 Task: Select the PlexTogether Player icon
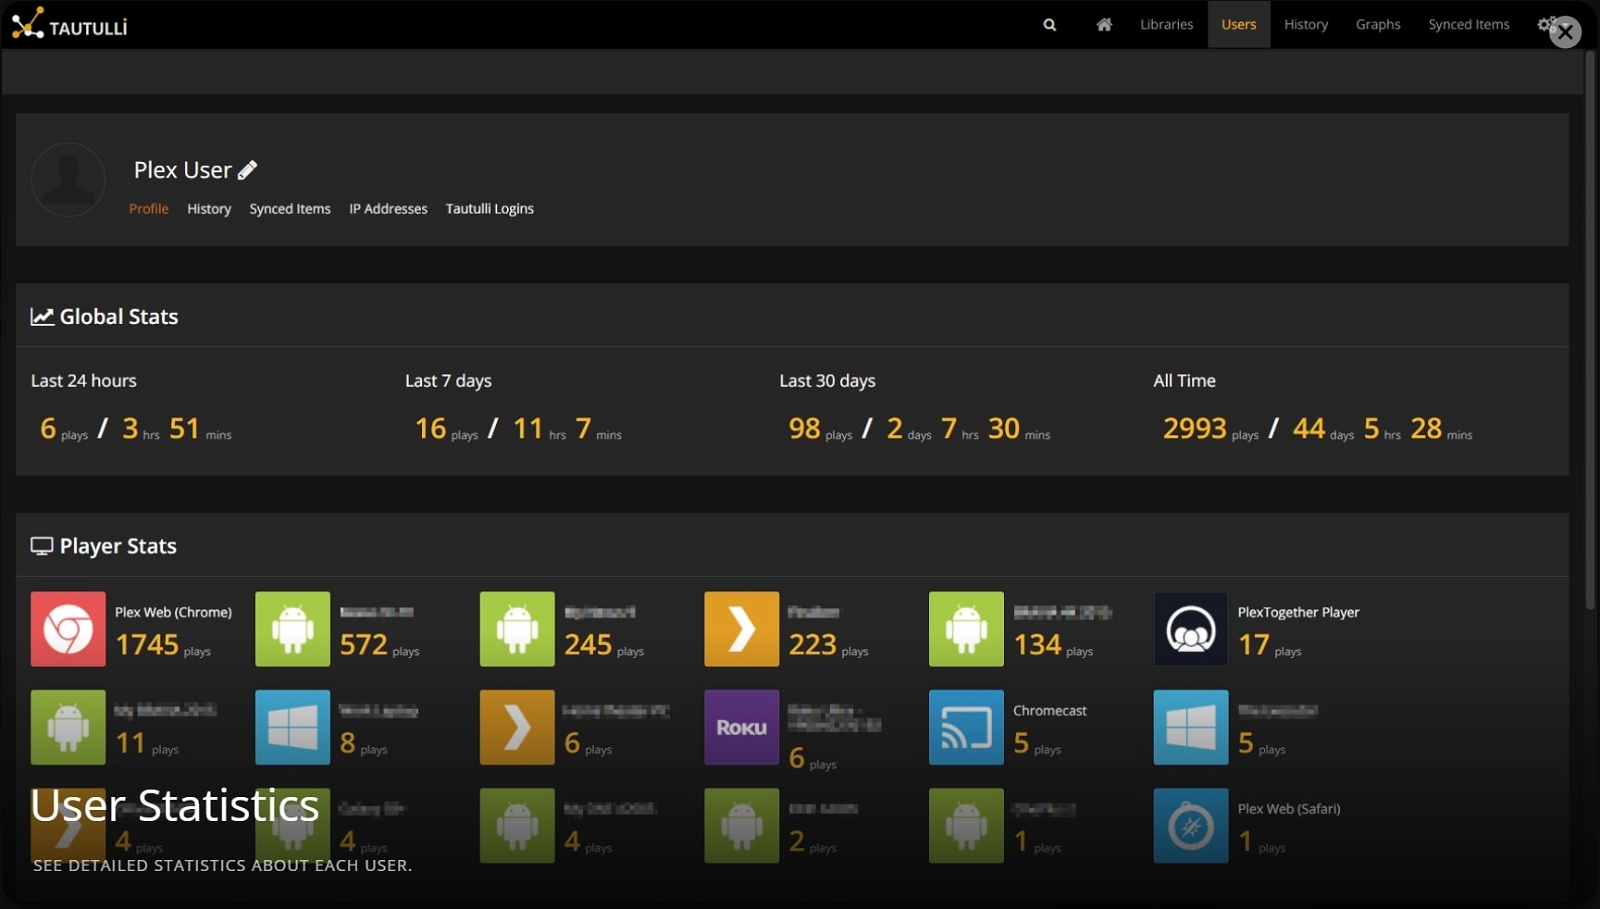point(1191,629)
